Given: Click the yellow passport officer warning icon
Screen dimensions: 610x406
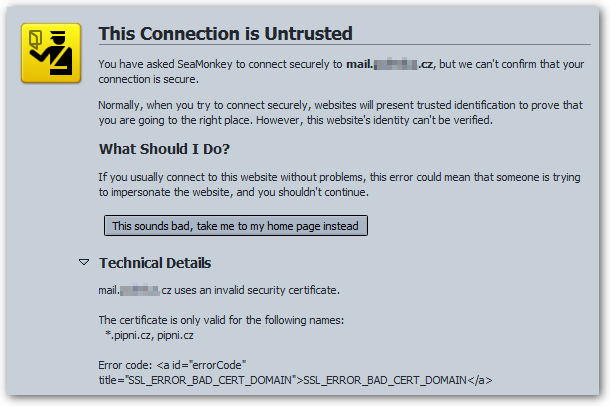Looking at the screenshot, I should 51,53.
